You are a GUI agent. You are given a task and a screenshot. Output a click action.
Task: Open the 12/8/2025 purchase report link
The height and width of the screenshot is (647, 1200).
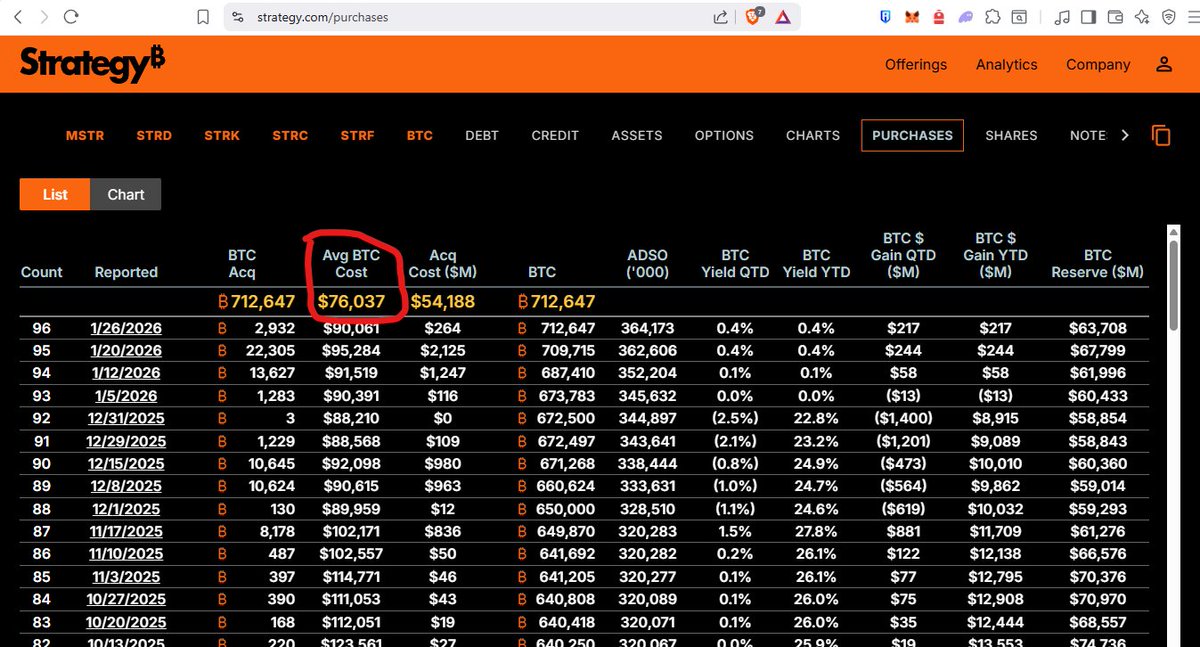coord(126,486)
